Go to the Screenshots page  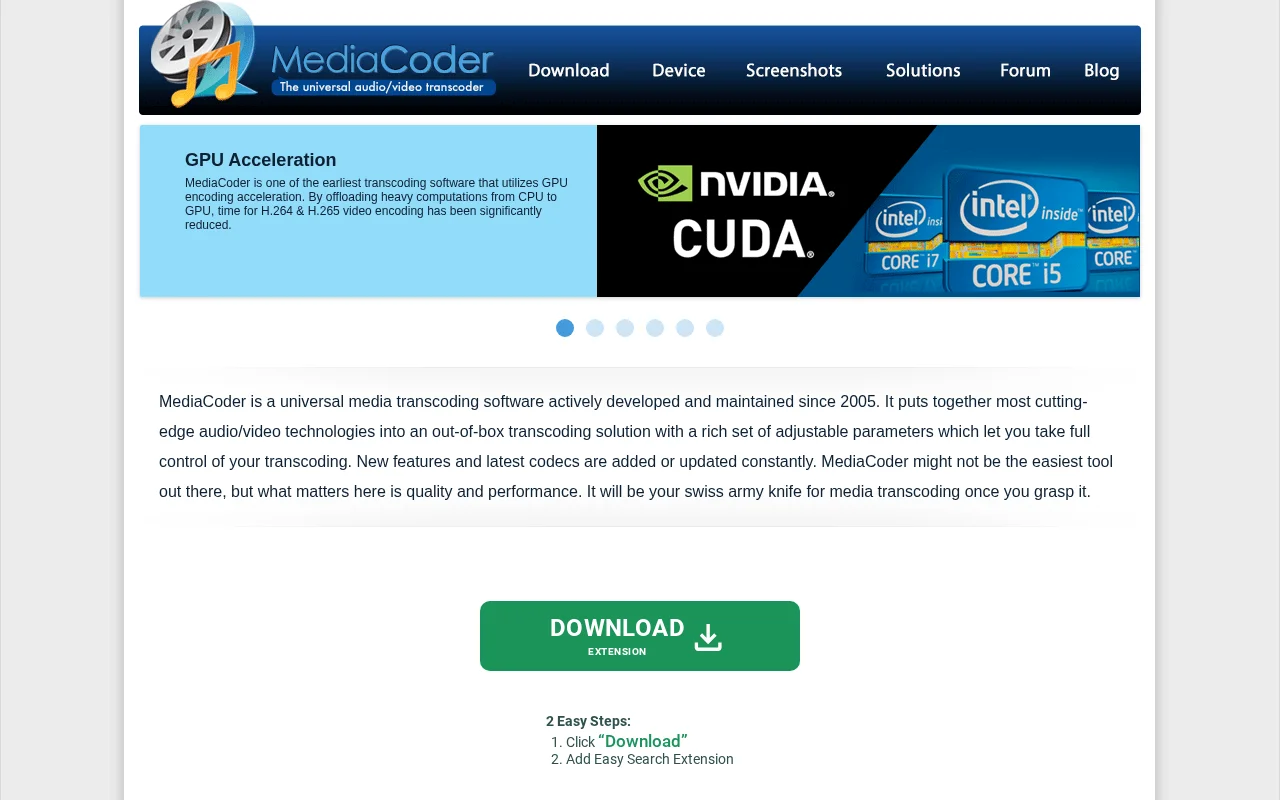coord(794,70)
